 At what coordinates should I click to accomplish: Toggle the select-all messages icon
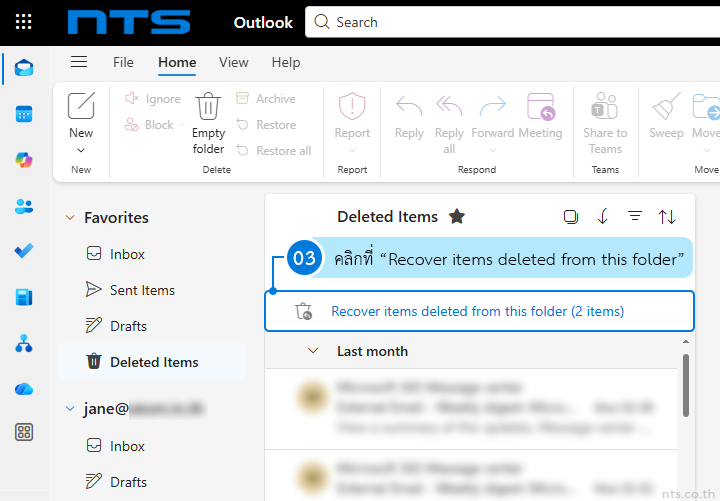click(x=571, y=216)
